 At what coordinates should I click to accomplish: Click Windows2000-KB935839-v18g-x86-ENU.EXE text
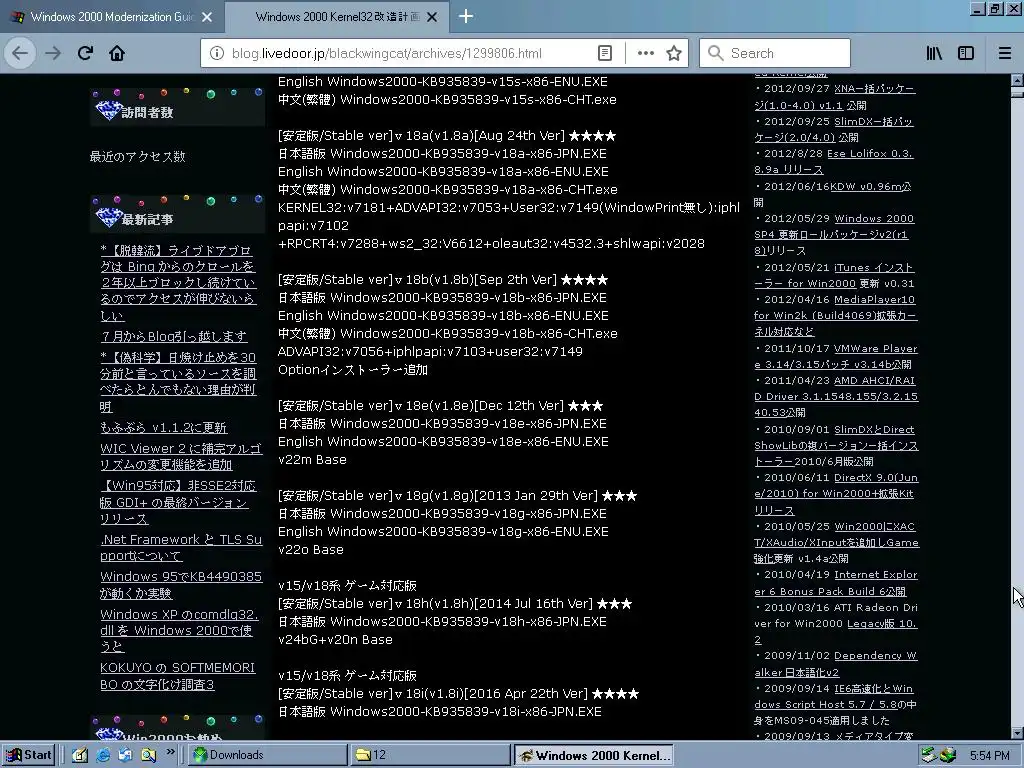(x=468, y=532)
